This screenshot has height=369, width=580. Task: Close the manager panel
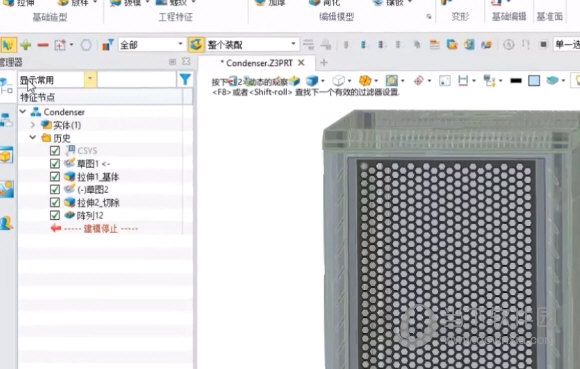click(186, 62)
